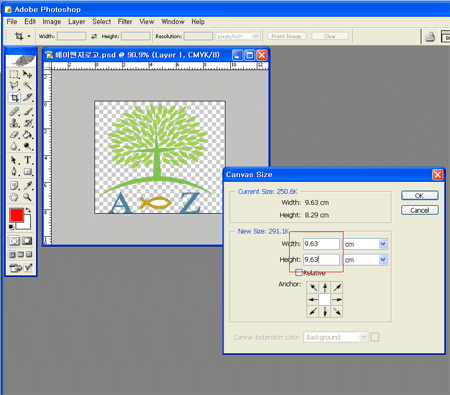Enable the Relative checkbox
The width and height of the screenshot is (450, 395).
tap(299, 273)
